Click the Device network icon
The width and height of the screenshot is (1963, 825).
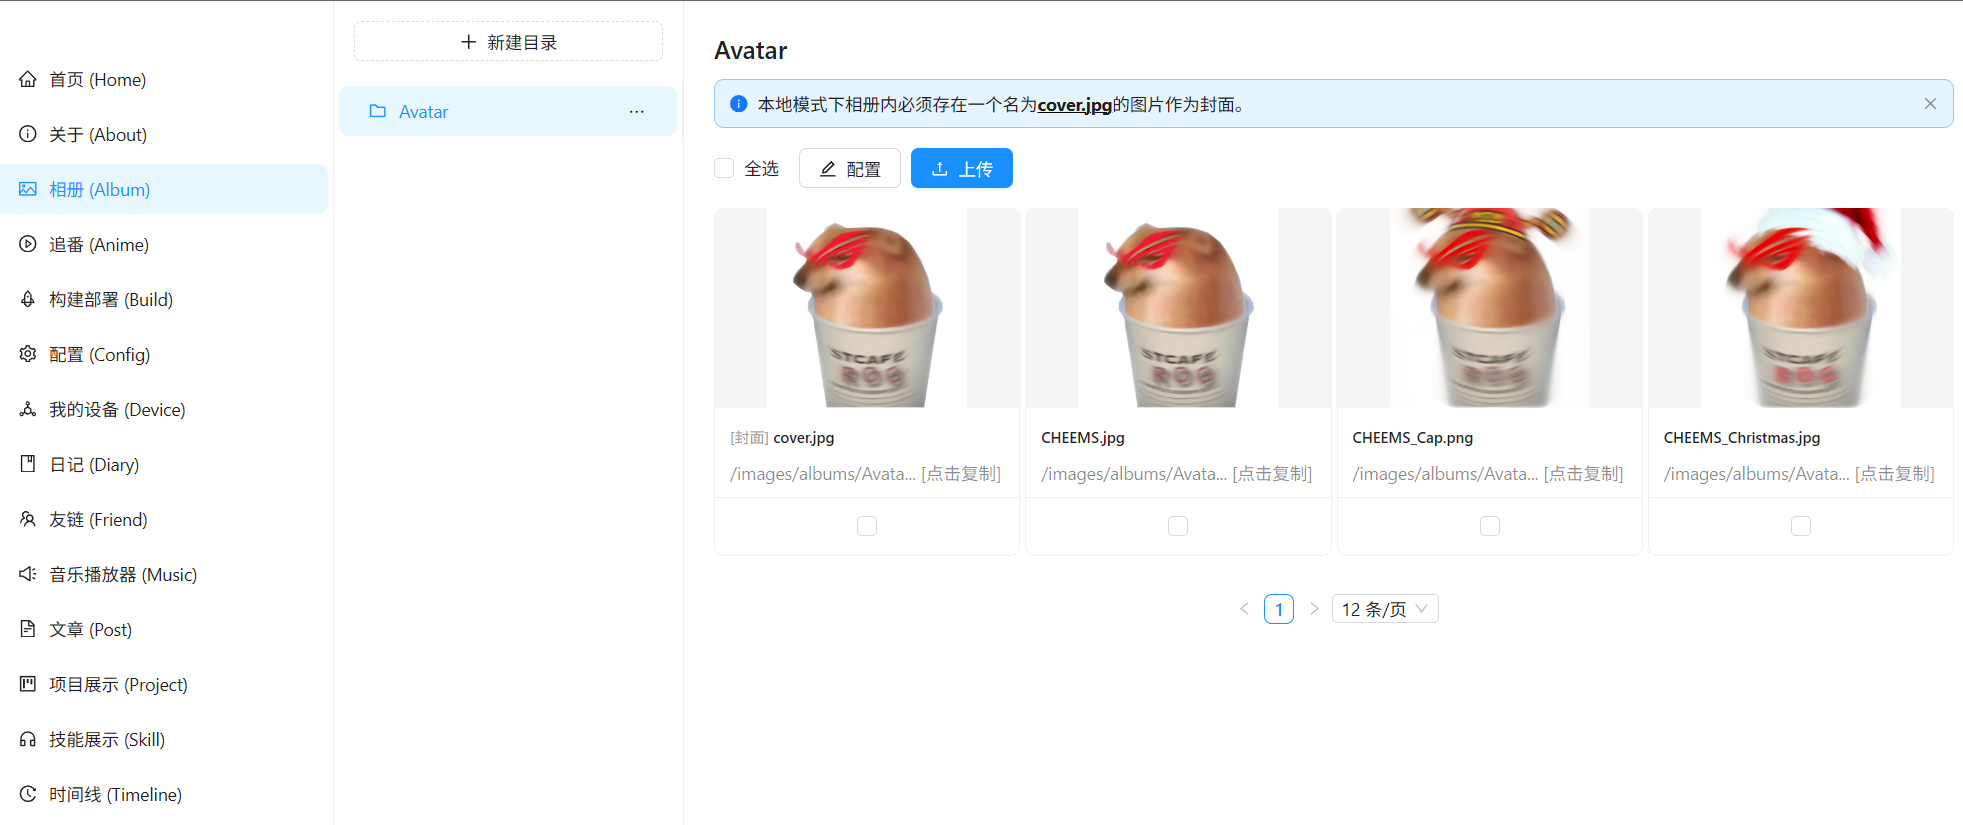click(28, 409)
